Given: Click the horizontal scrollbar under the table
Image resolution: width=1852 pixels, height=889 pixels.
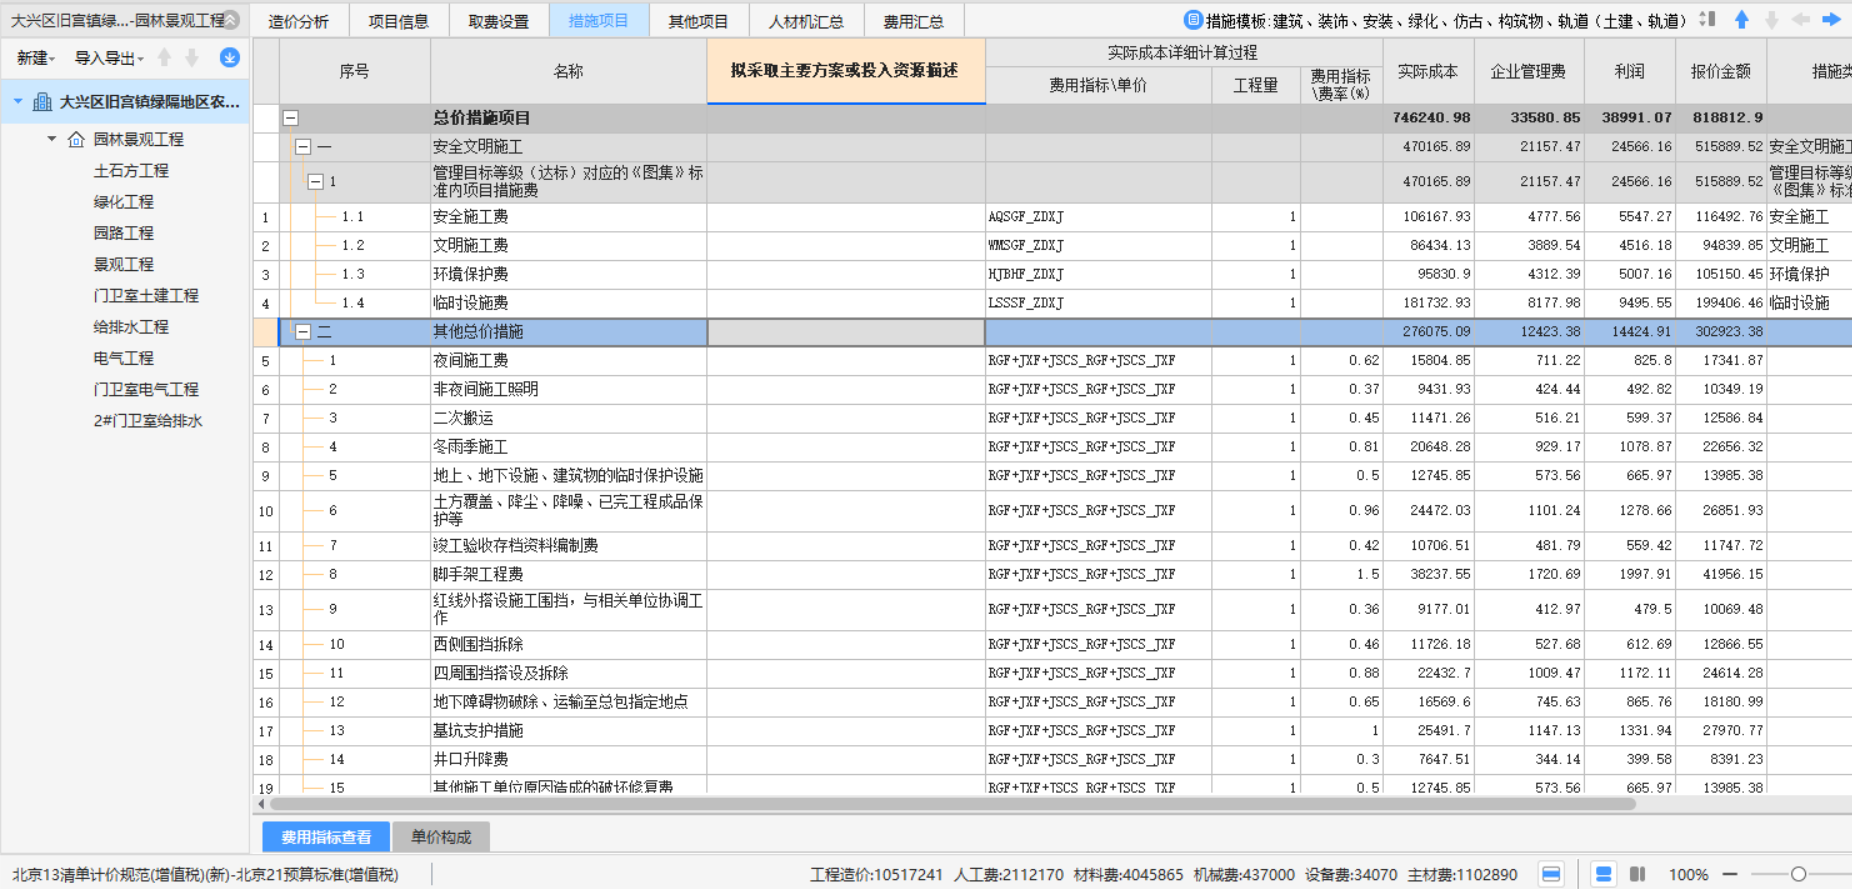Looking at the screenshot, I should (952, 804).
